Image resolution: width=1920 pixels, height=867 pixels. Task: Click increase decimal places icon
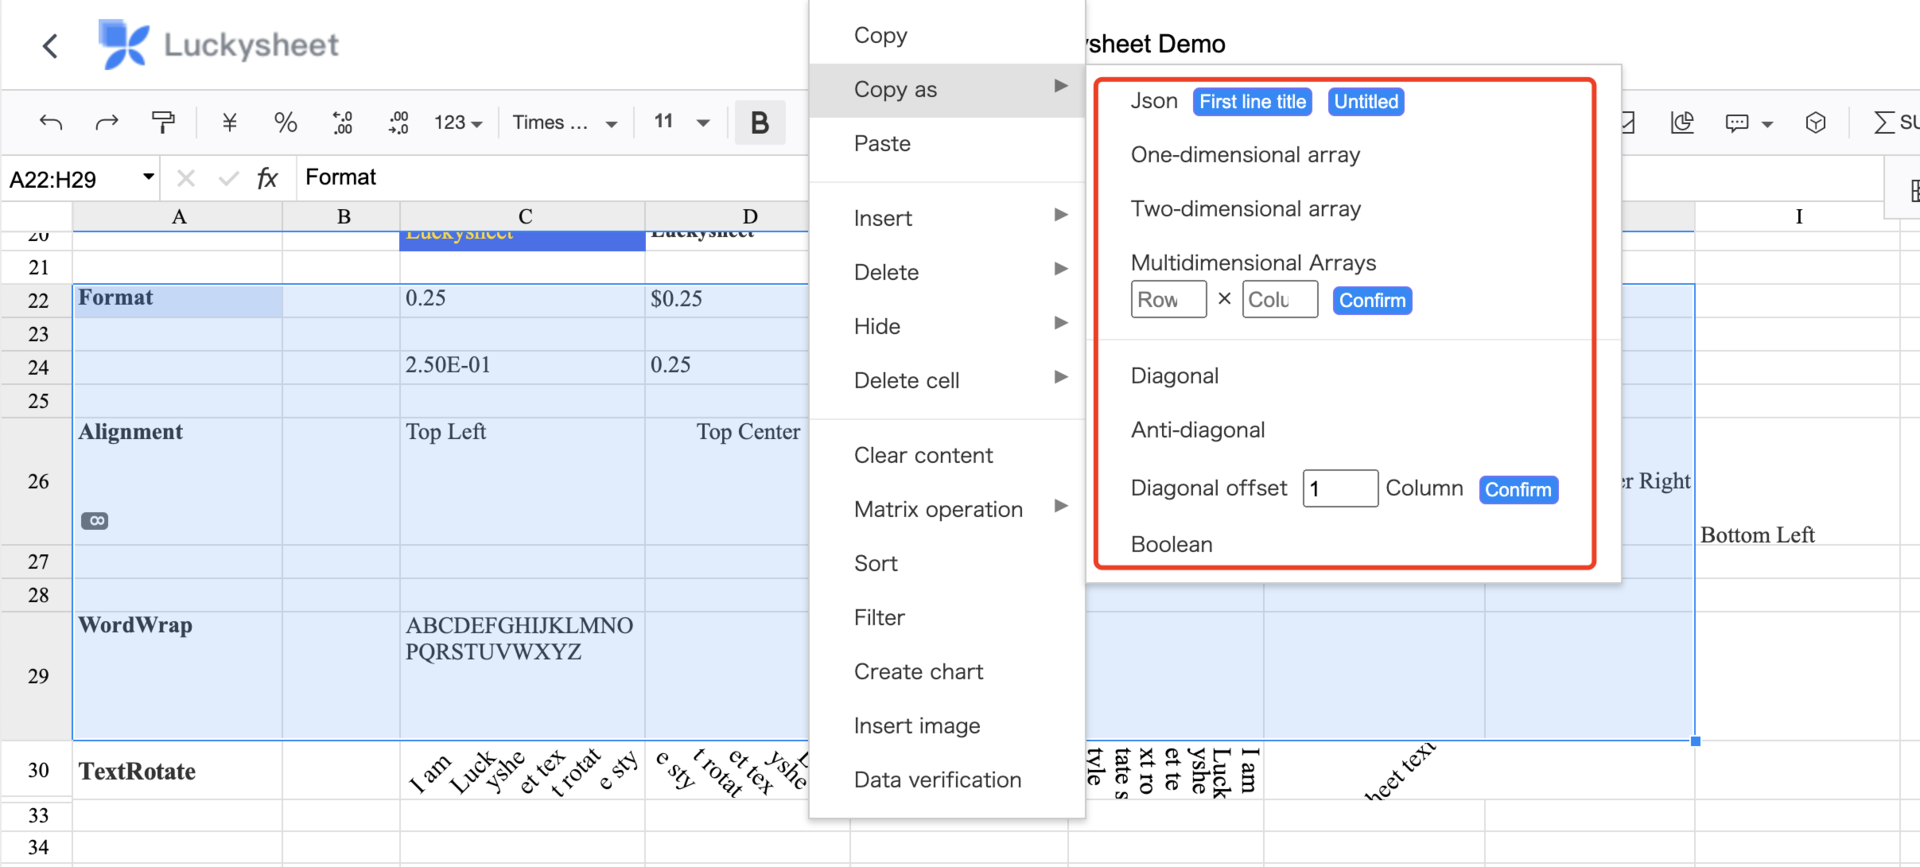(398, 123)
